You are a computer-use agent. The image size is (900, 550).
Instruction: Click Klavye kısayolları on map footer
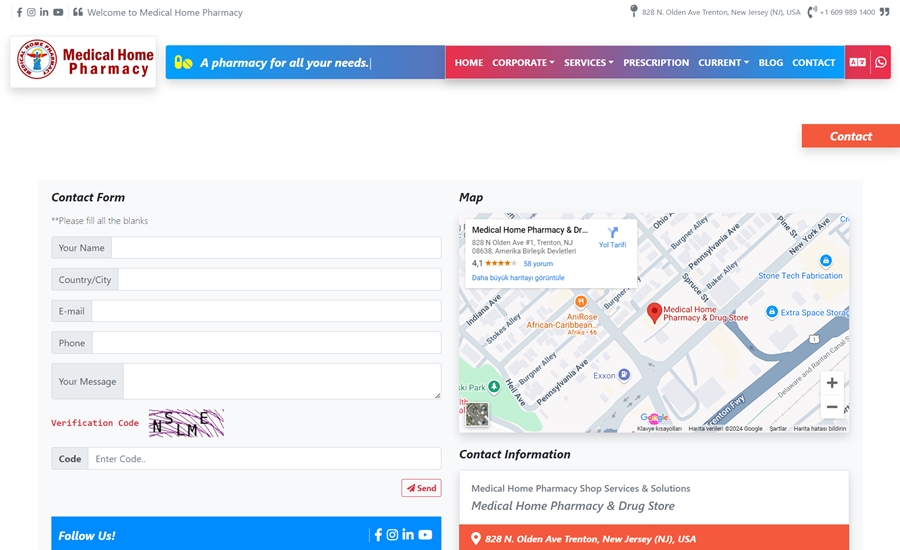click(659, 428)
